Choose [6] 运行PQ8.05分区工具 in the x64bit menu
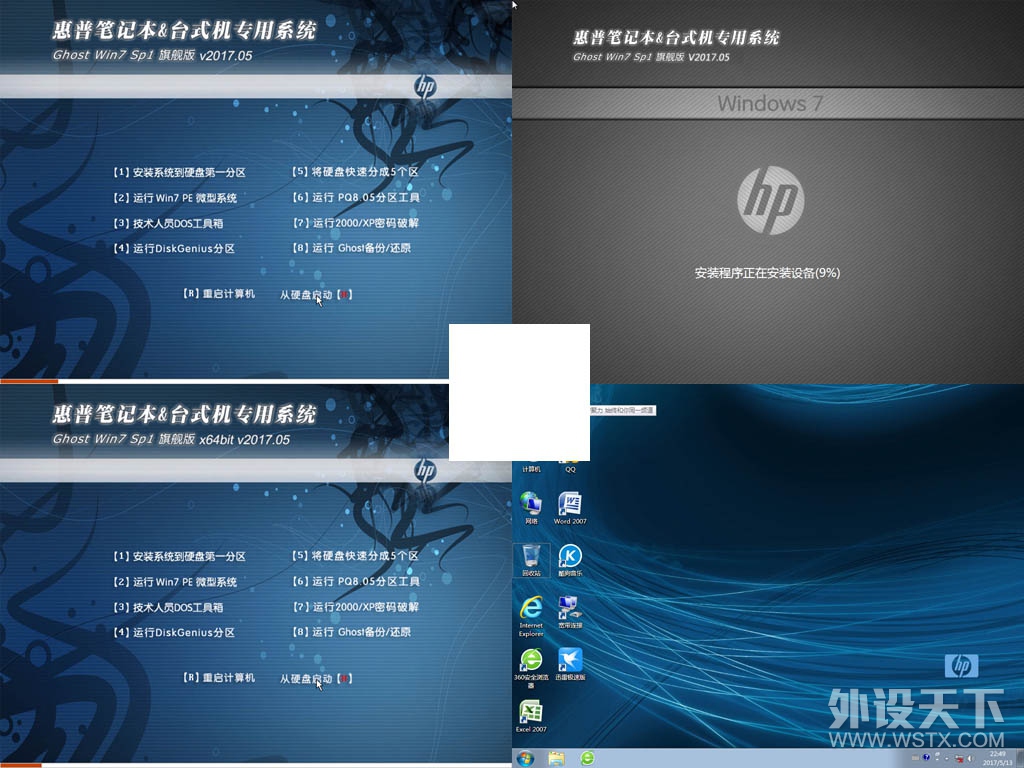 point(355,581)
